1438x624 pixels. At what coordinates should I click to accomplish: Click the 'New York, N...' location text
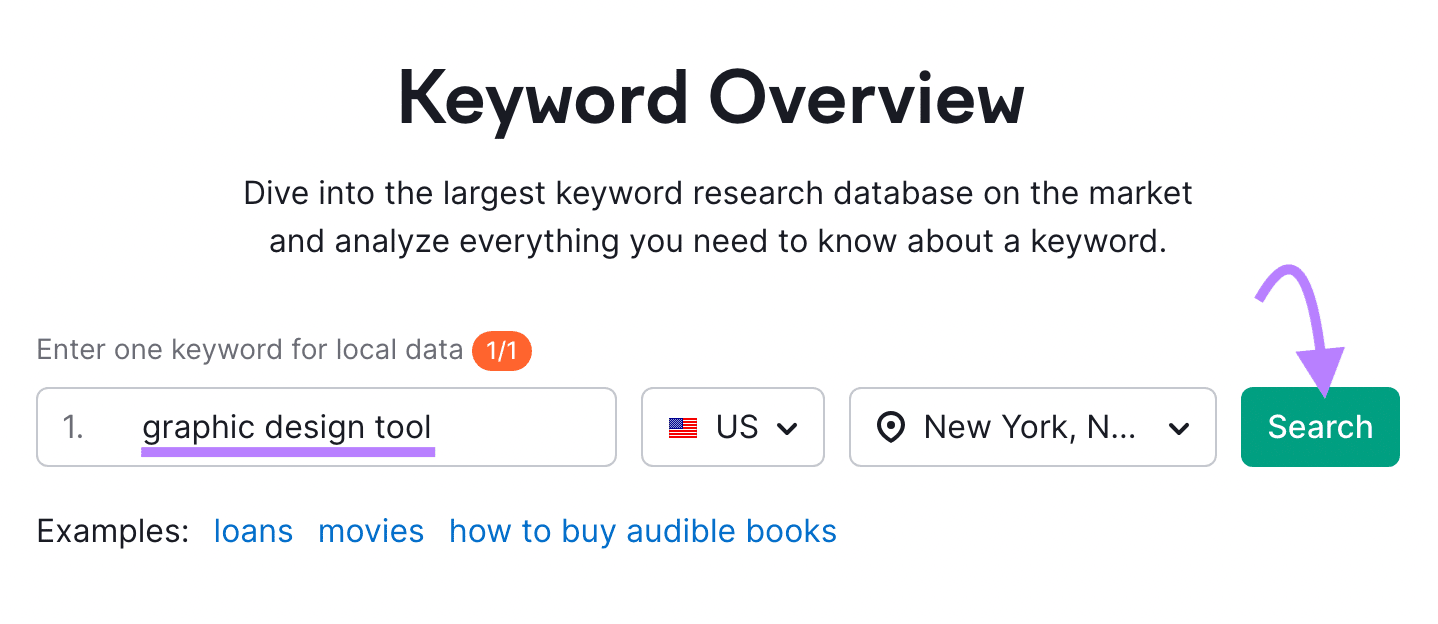[1029, 428]
